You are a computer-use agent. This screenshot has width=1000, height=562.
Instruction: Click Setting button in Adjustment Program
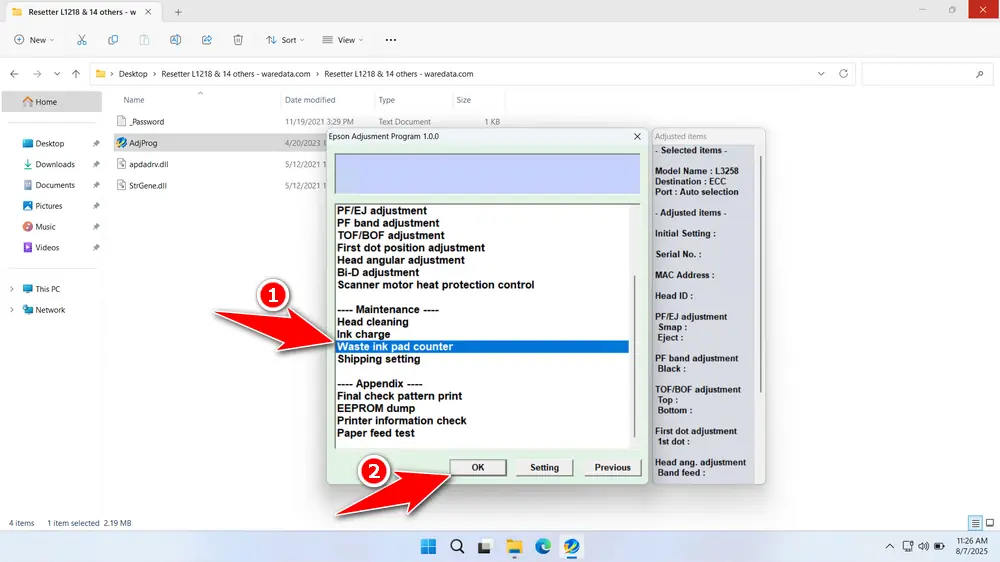point(544,468)
